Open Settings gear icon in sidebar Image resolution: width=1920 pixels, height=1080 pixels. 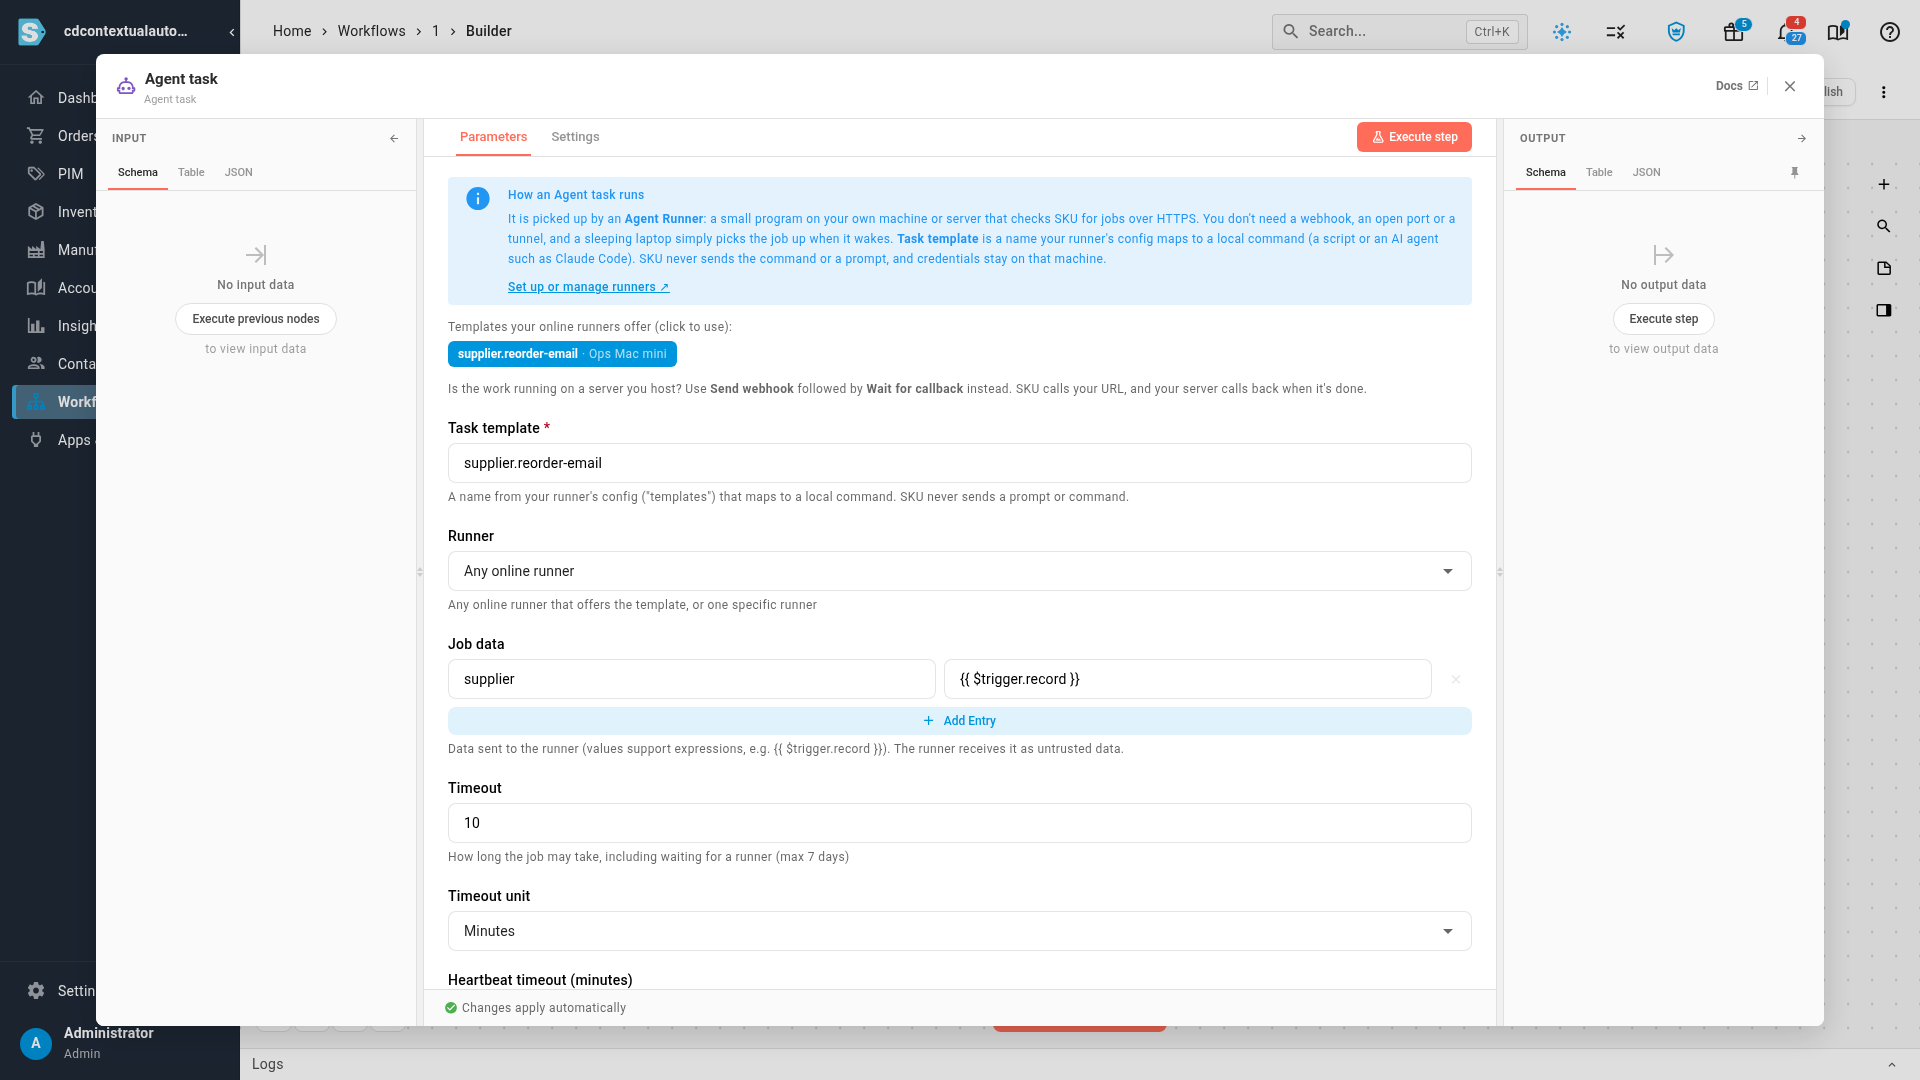[36, 991]
